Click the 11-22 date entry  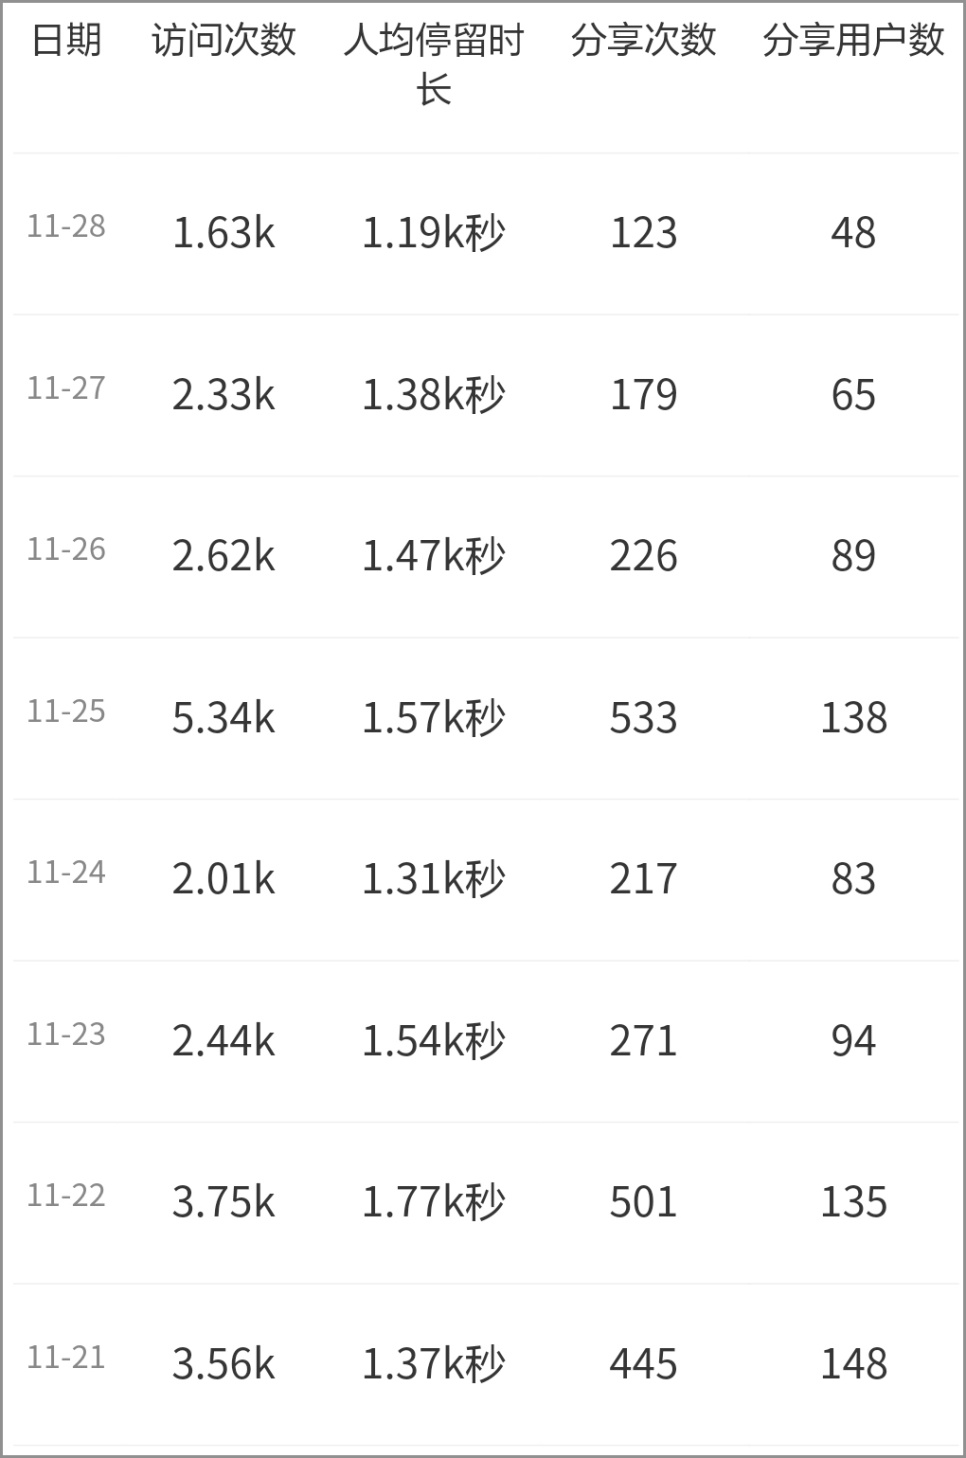(66, 1196)
